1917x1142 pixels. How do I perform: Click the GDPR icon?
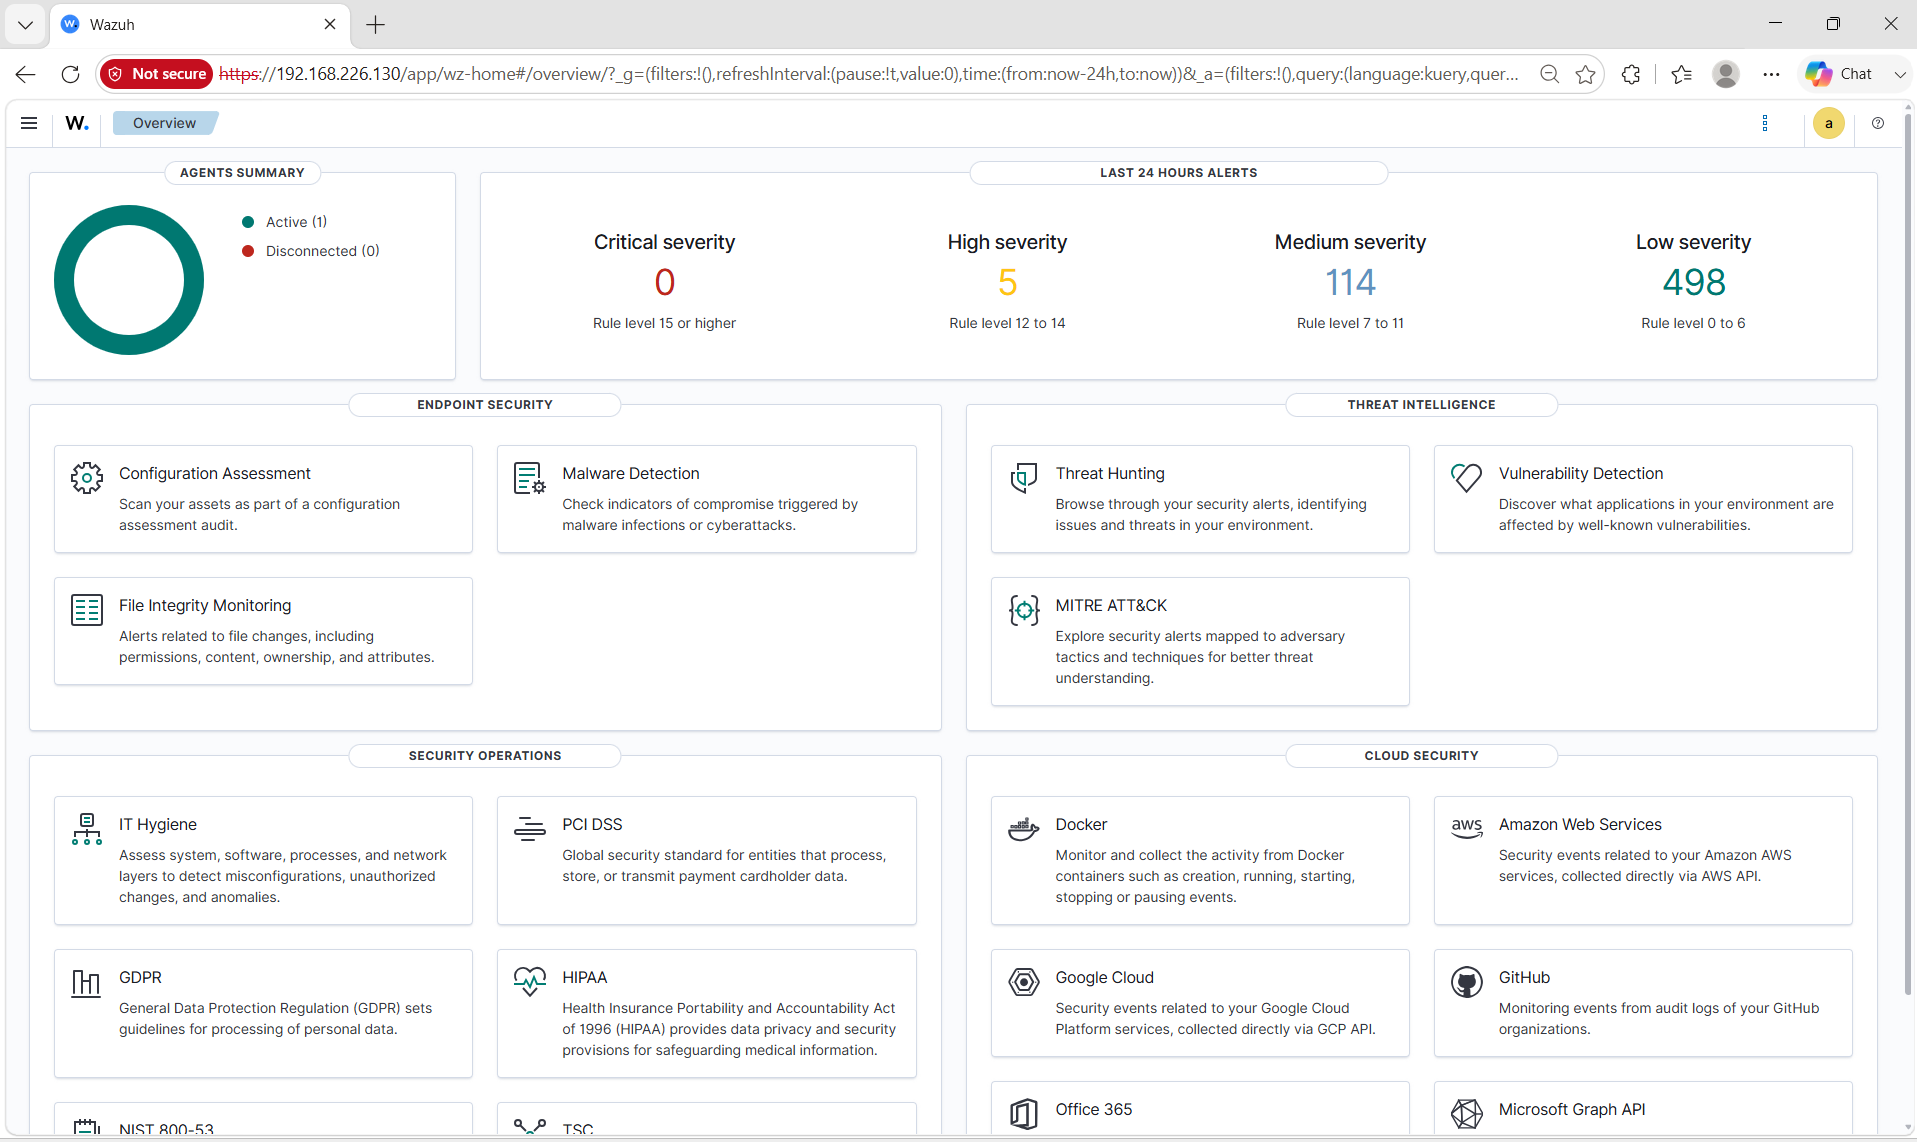(87, 982)
